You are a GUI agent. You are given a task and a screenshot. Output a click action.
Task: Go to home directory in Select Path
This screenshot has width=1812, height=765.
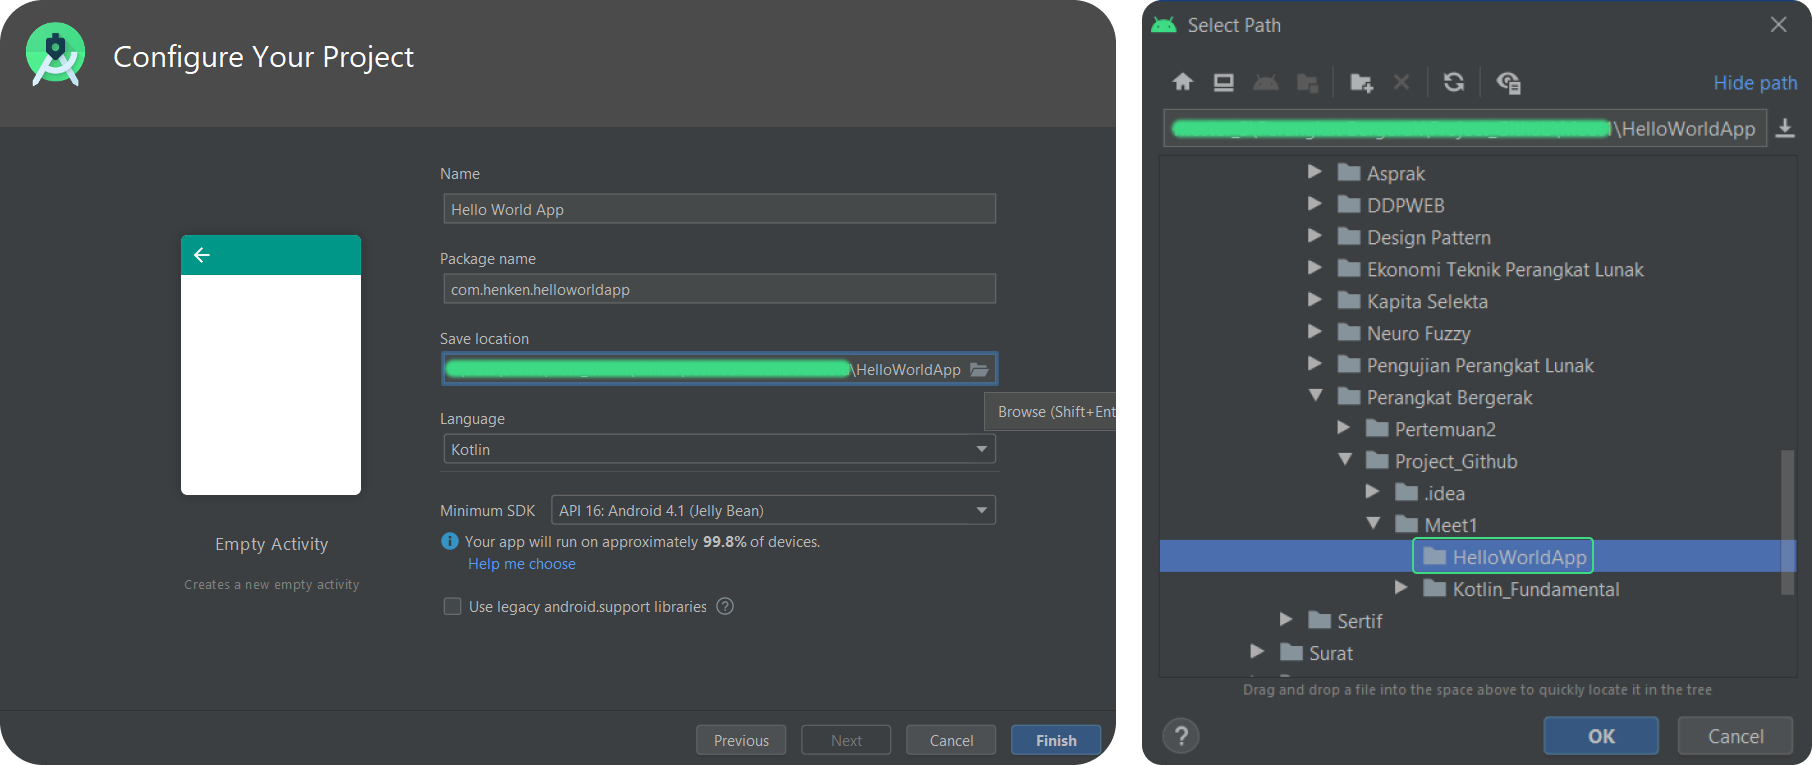coord(1183,82)
